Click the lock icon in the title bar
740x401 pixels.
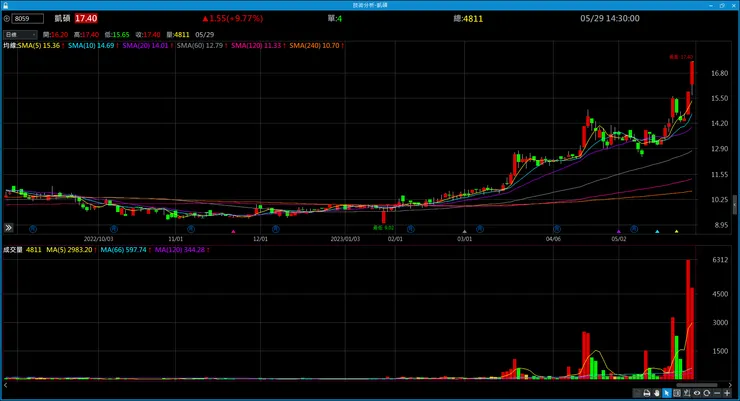[x=5, y=5]
